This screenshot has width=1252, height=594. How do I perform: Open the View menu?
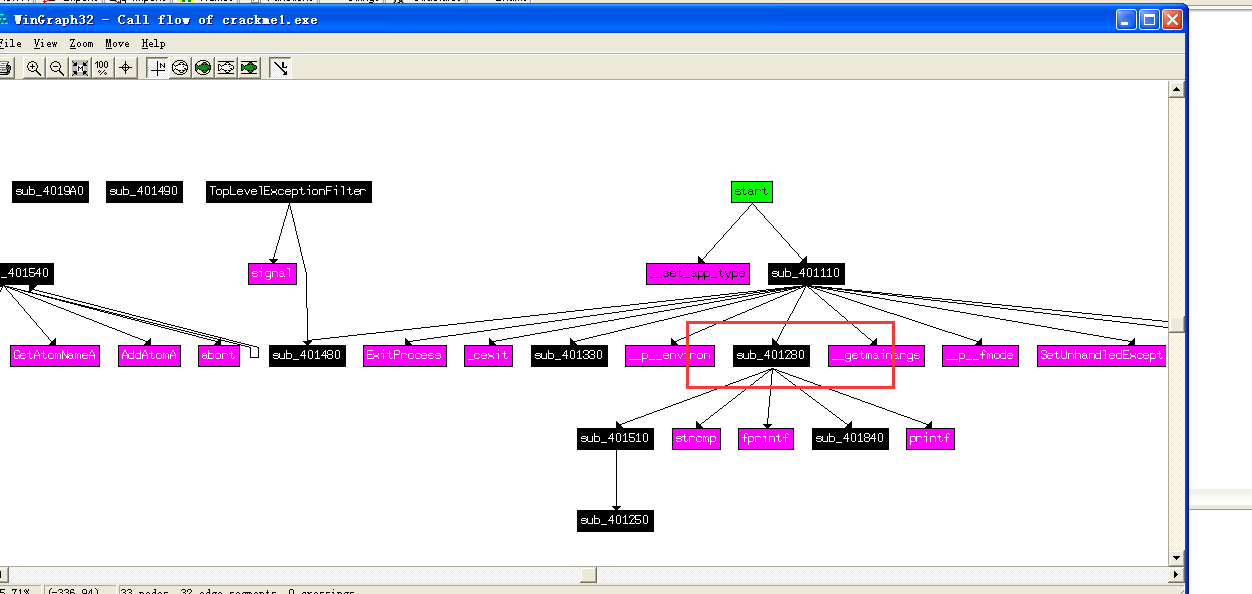coord(46,44)
